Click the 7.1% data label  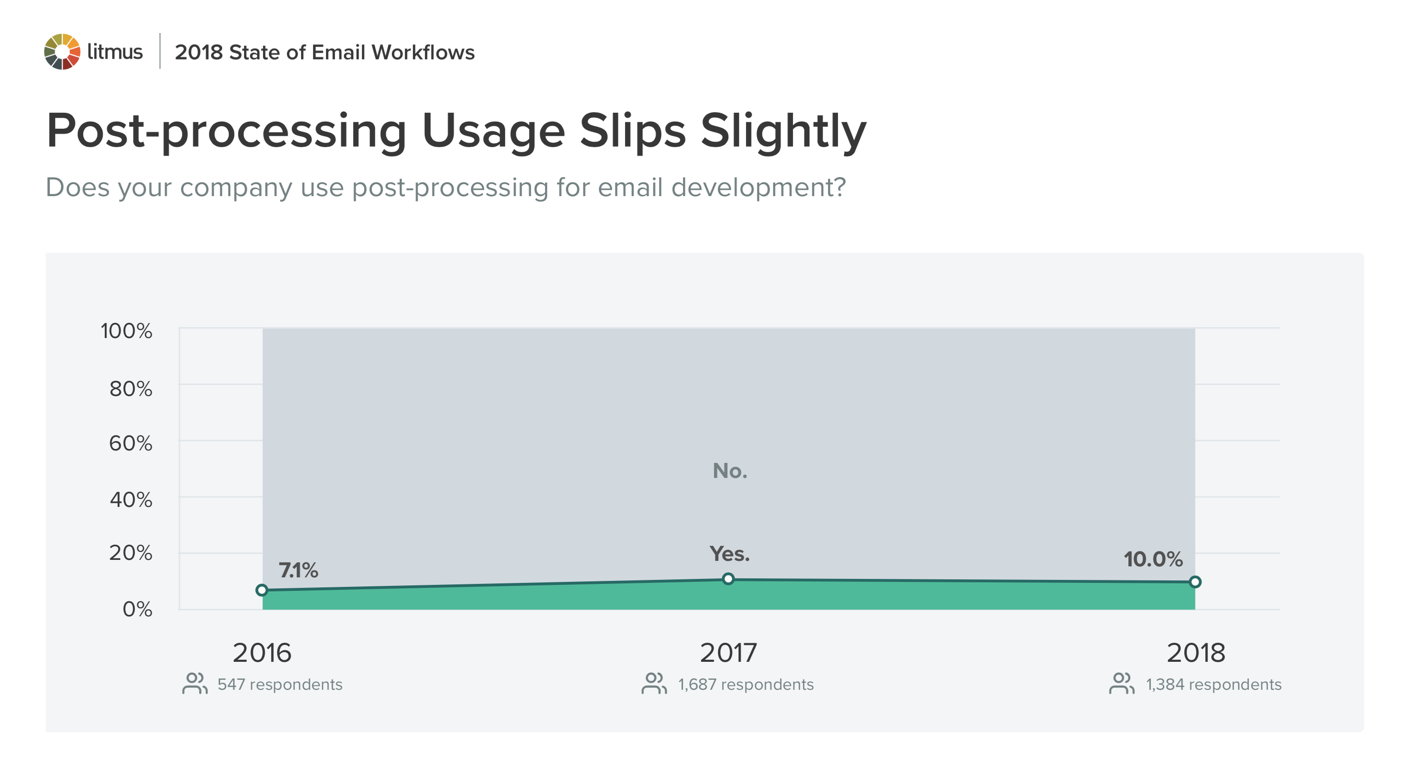coord(298,570)
